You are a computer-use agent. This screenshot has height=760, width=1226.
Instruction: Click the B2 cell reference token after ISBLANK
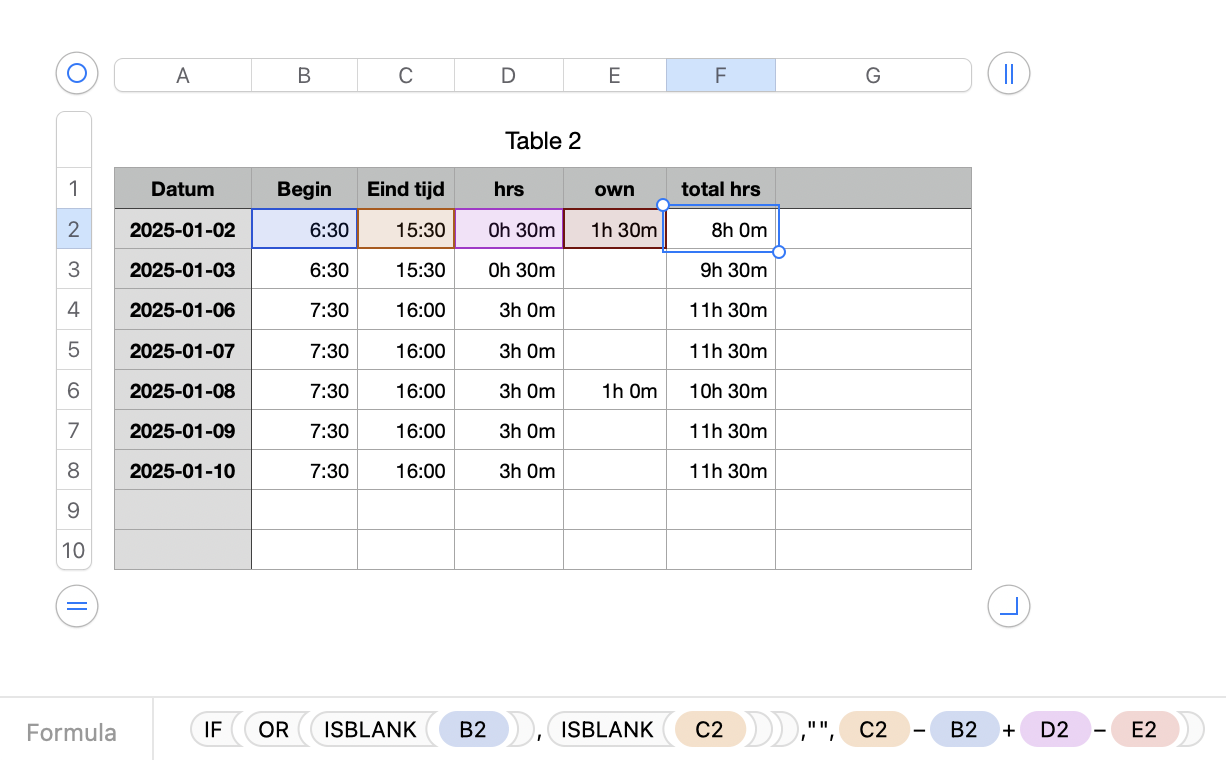[x=473, y=730]
